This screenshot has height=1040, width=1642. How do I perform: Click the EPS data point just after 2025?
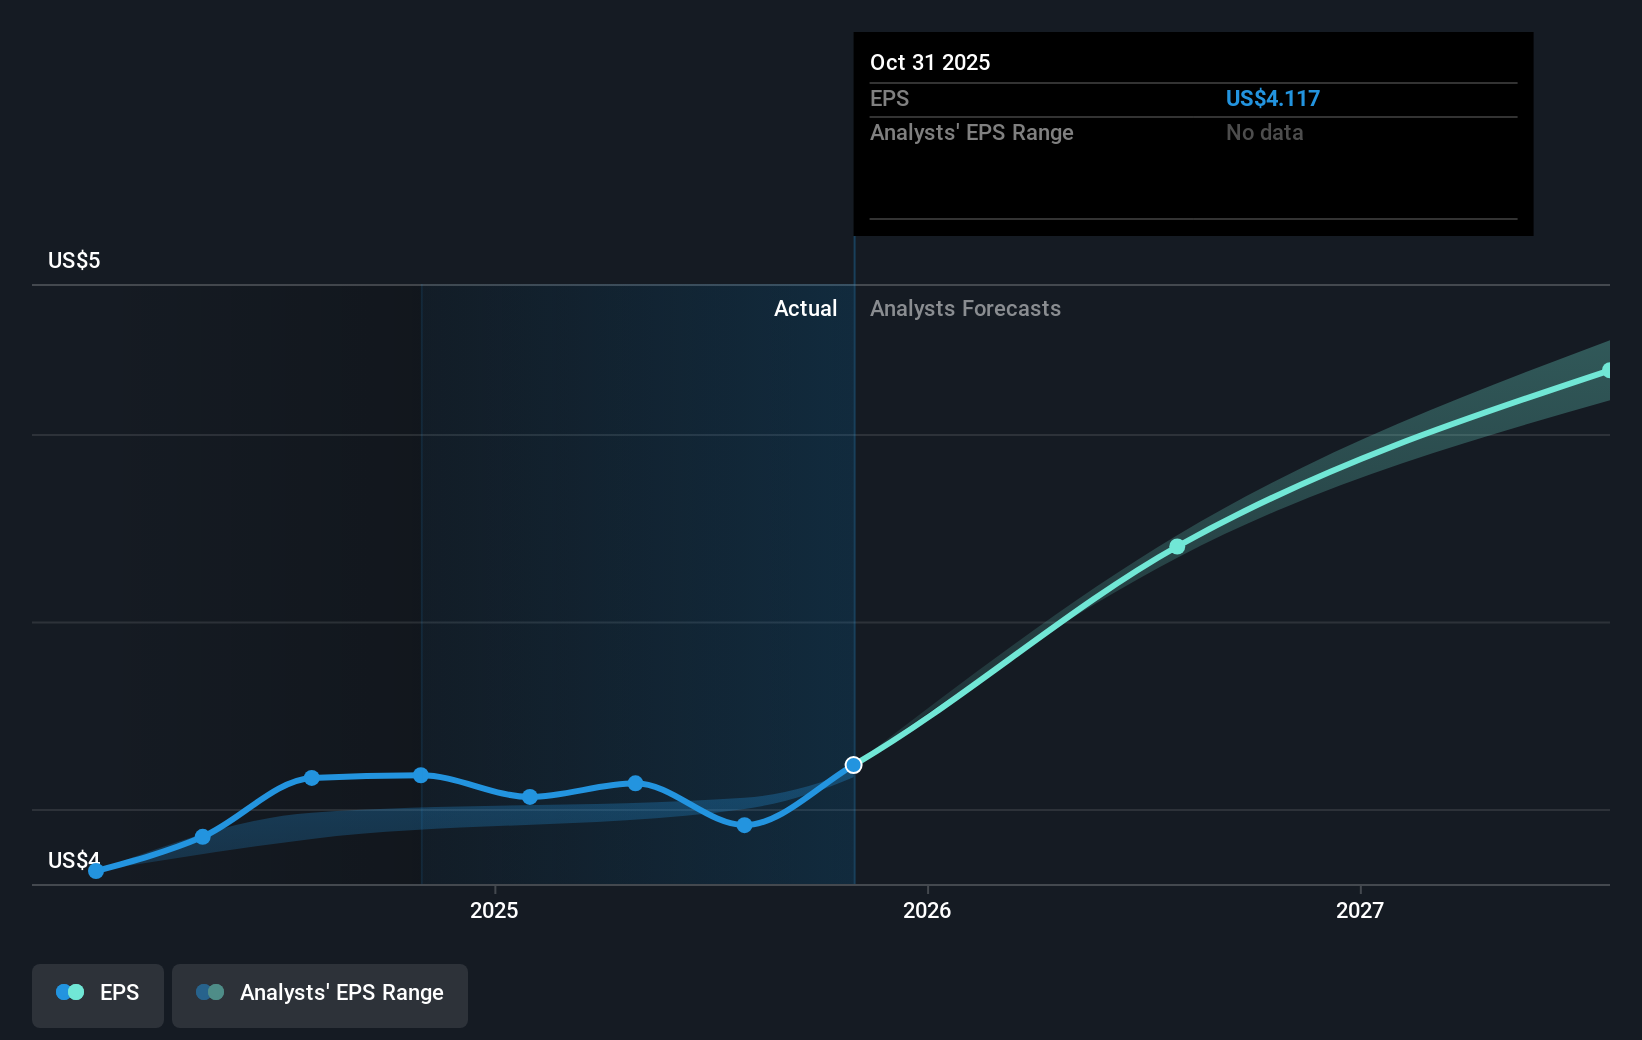tap(530, 797)
